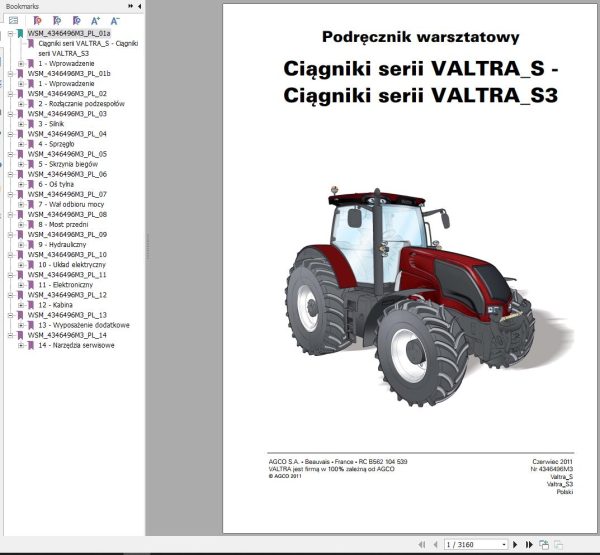Open bookmark options menu icon
The height and width of the screenshot is (555, 600).
coord(13,21)
